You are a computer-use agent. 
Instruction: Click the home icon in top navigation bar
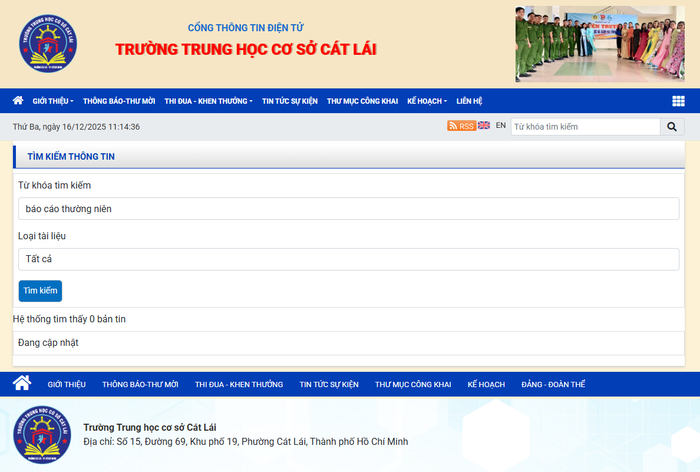[18, 101]
